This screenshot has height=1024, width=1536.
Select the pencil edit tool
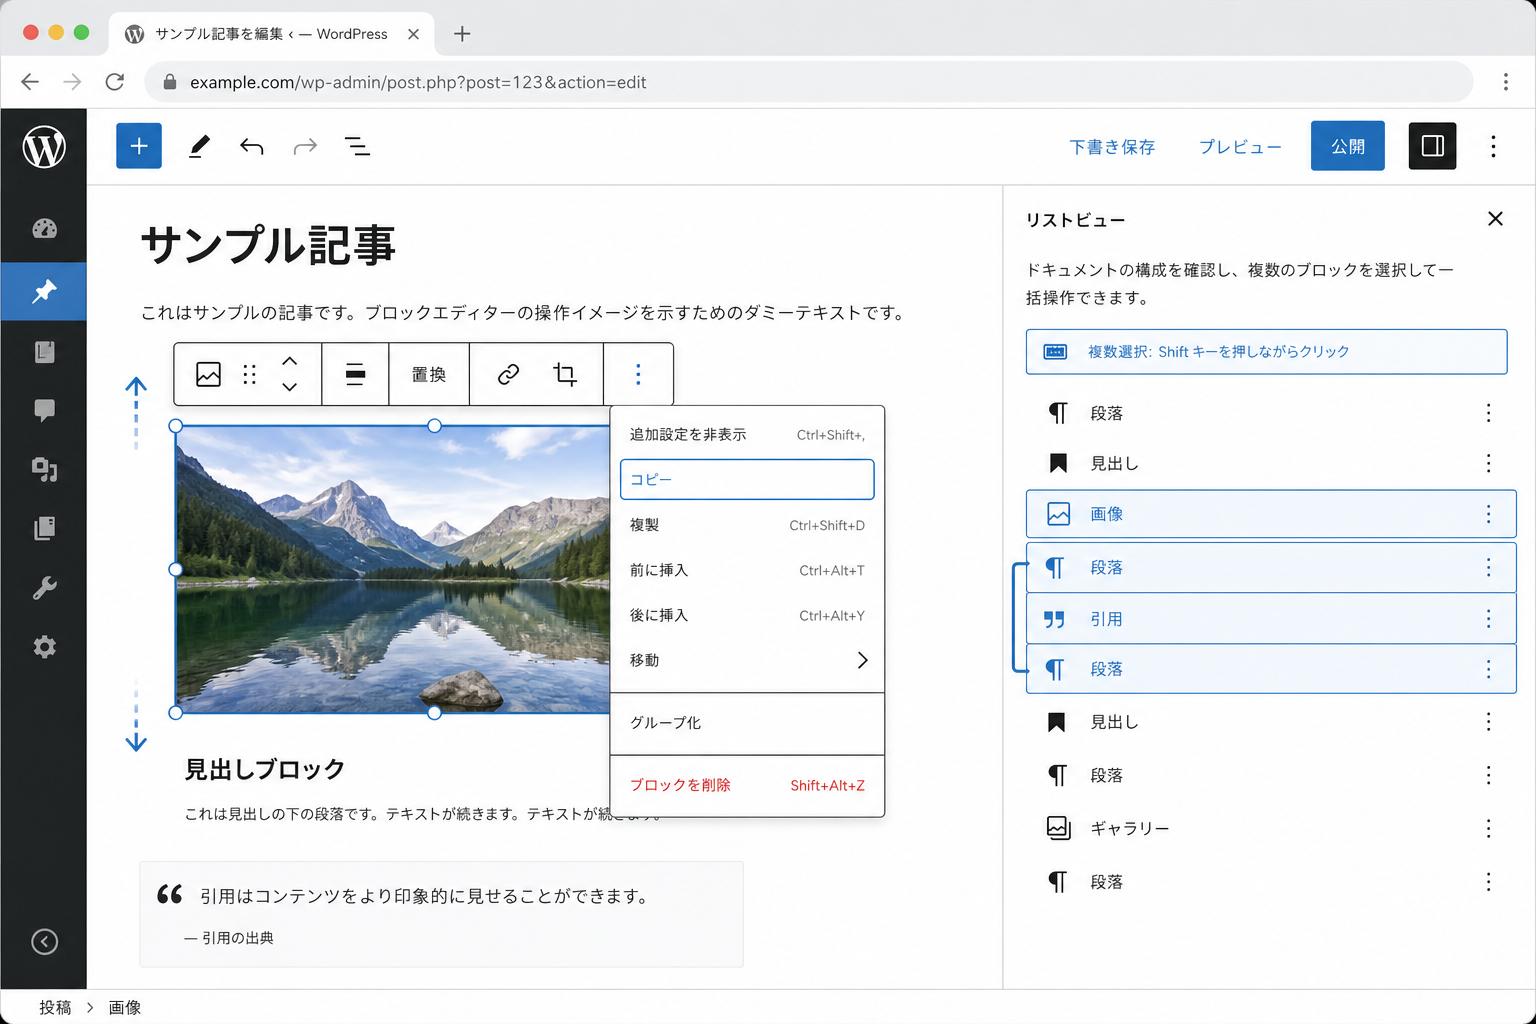tap(199, 147)
